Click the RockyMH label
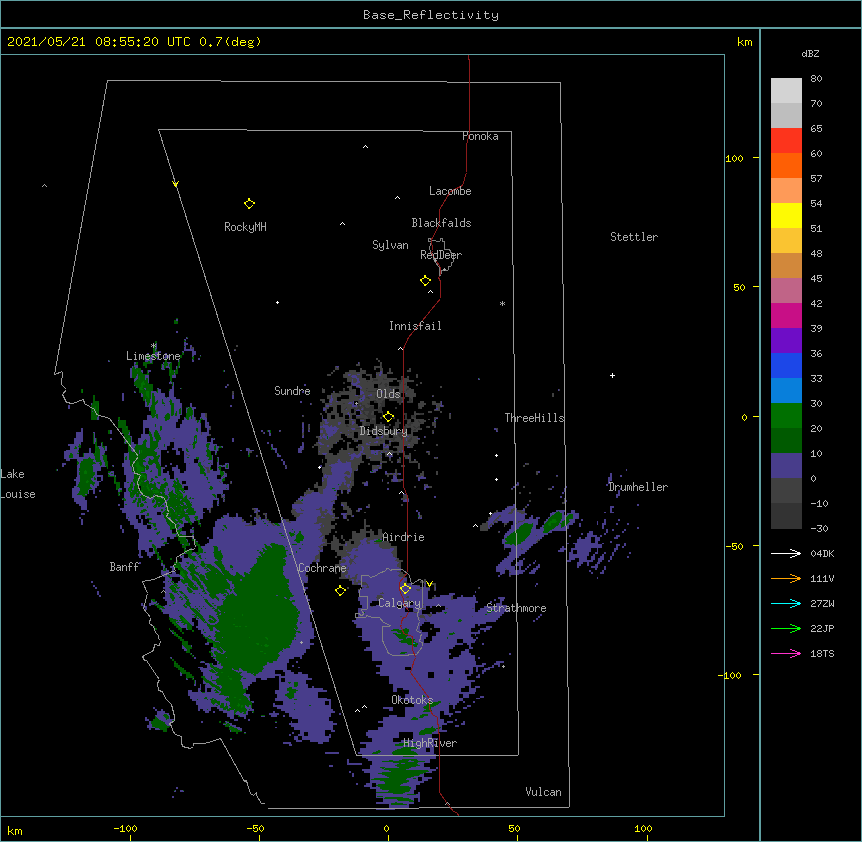Image resolution: width=862 pixels, height=842 pixels. click(x=245, y=227)
